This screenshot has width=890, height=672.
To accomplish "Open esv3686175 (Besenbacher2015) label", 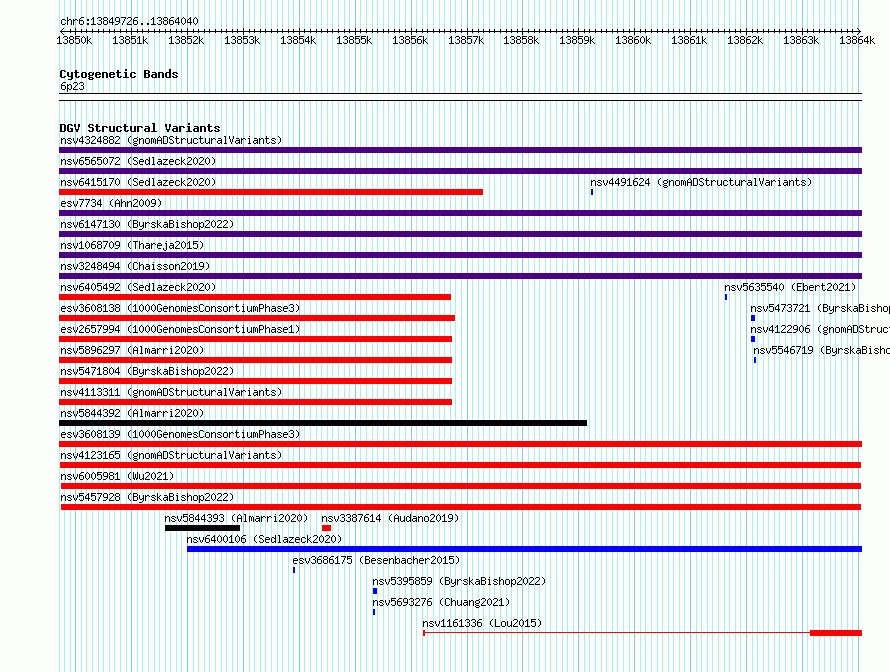I will tap(376, 560).
